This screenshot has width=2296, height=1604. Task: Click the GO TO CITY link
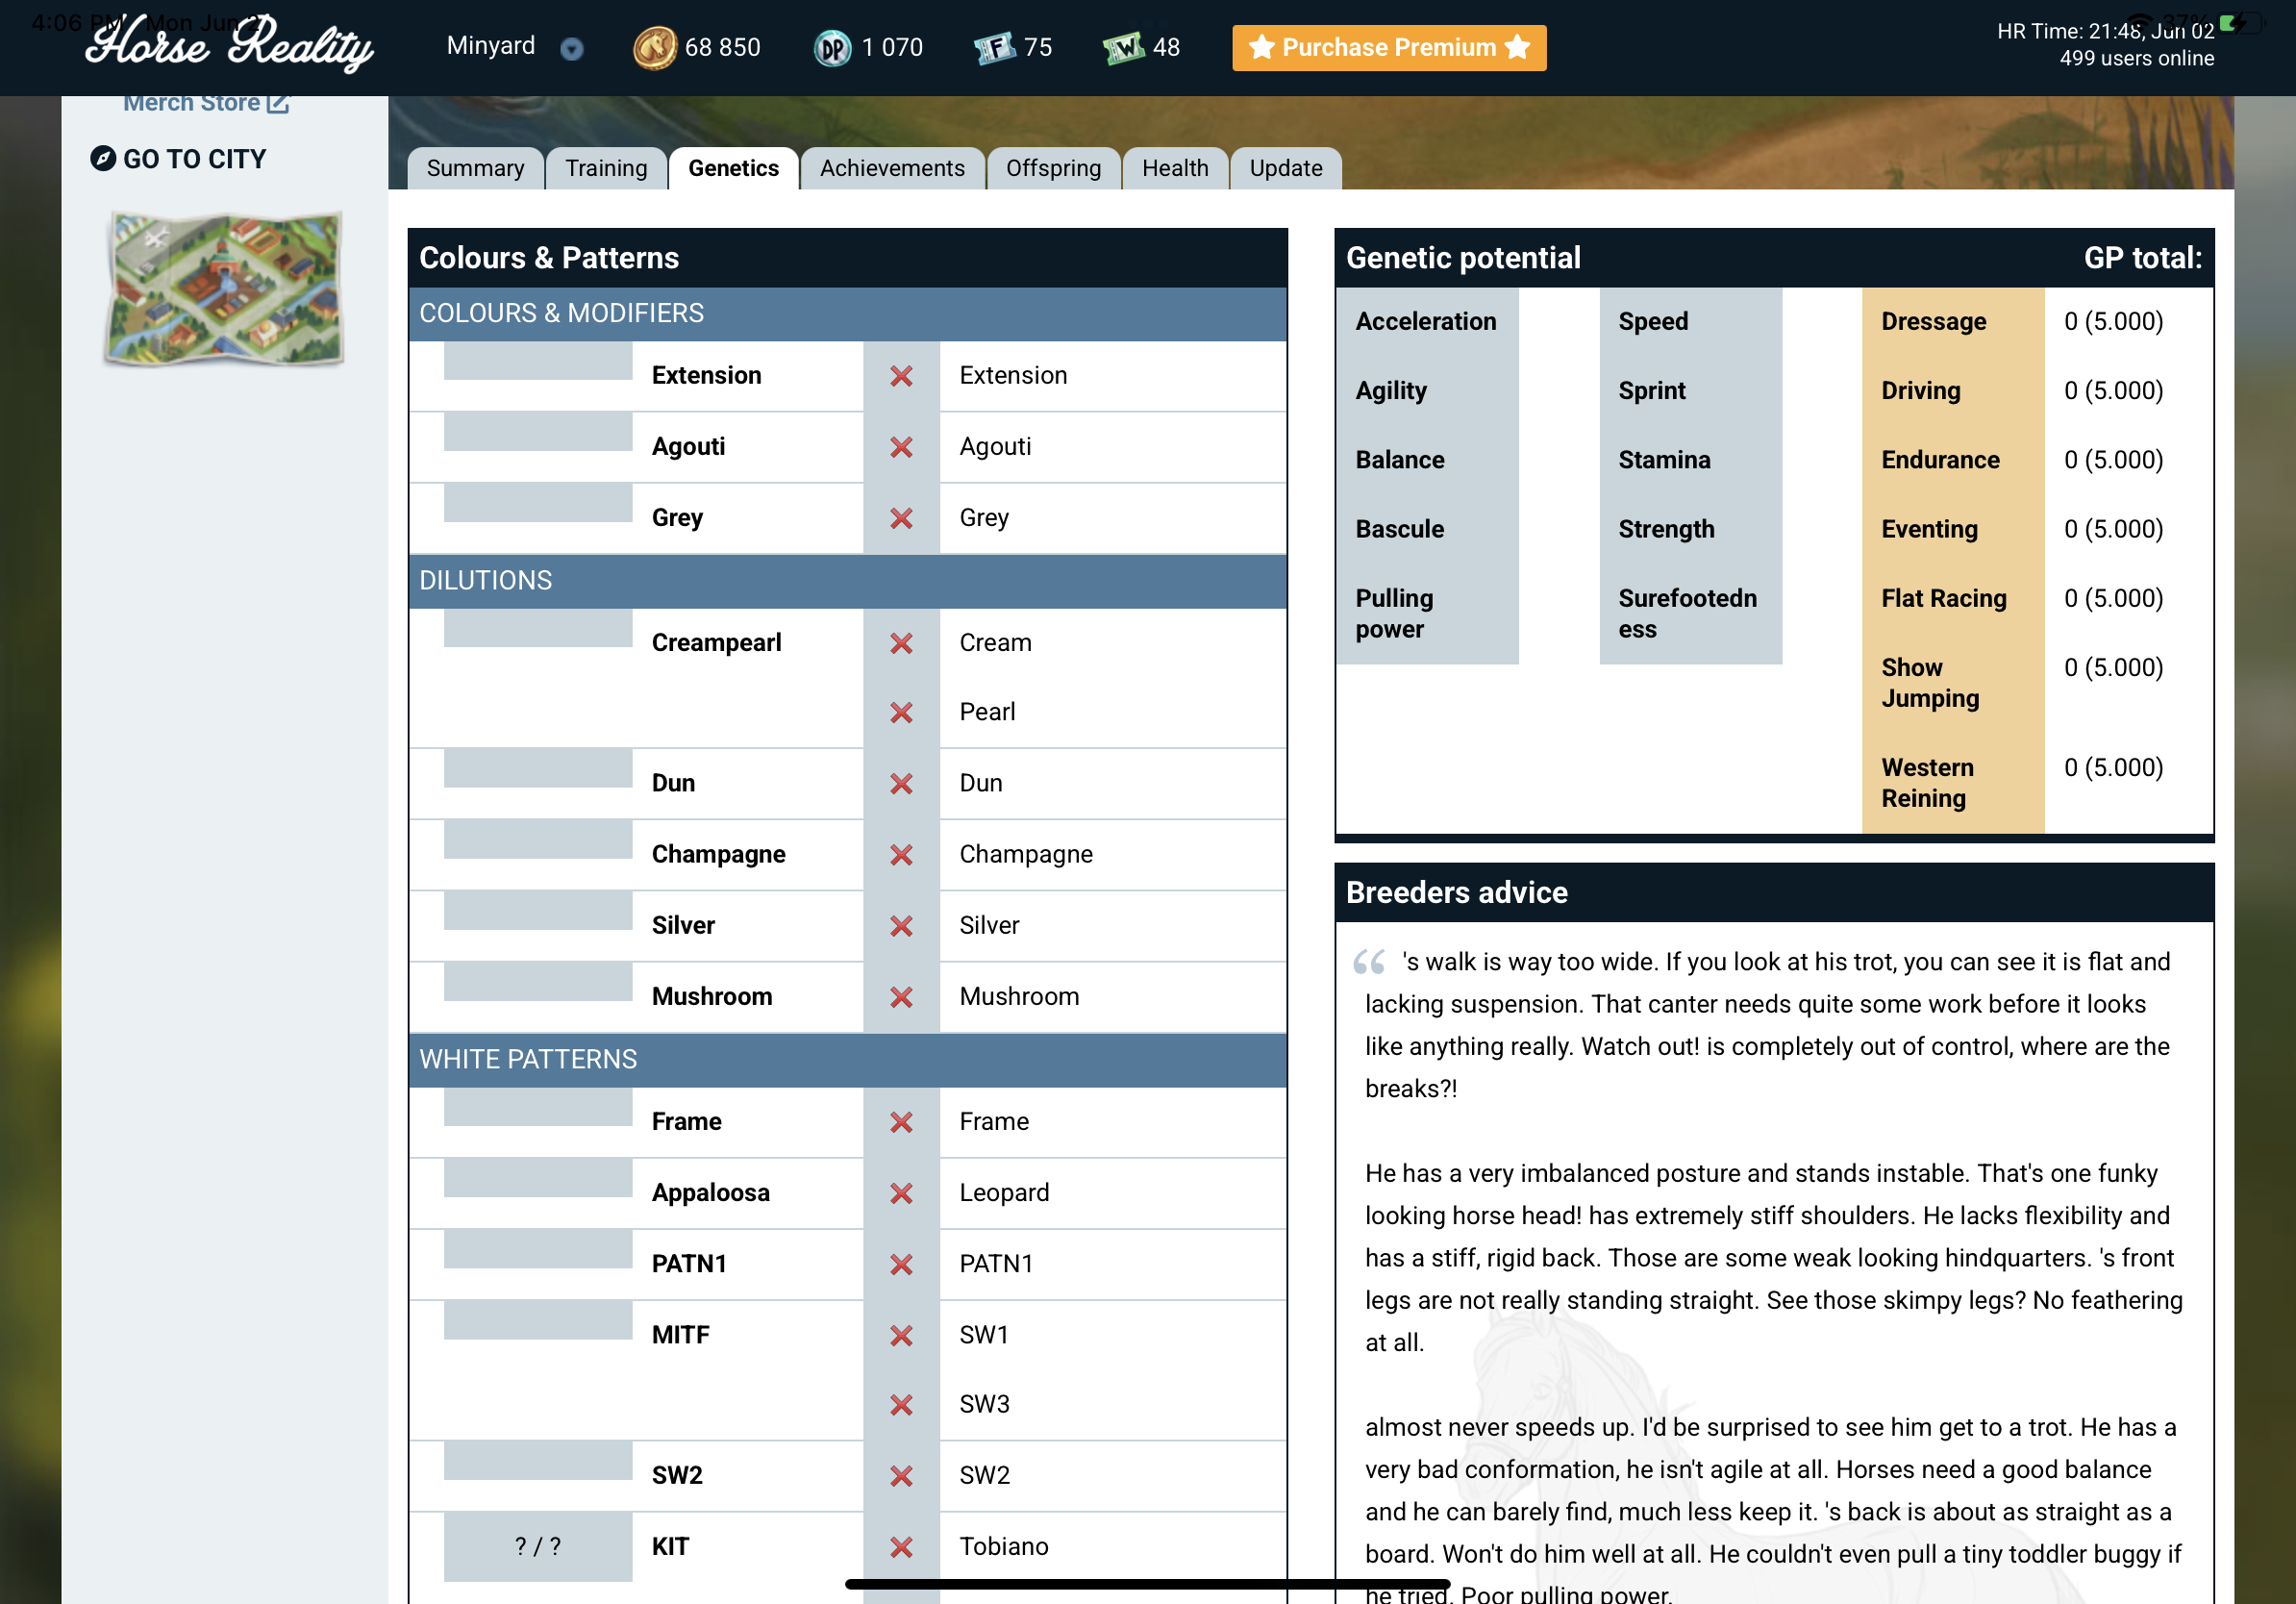coord(194,158)
